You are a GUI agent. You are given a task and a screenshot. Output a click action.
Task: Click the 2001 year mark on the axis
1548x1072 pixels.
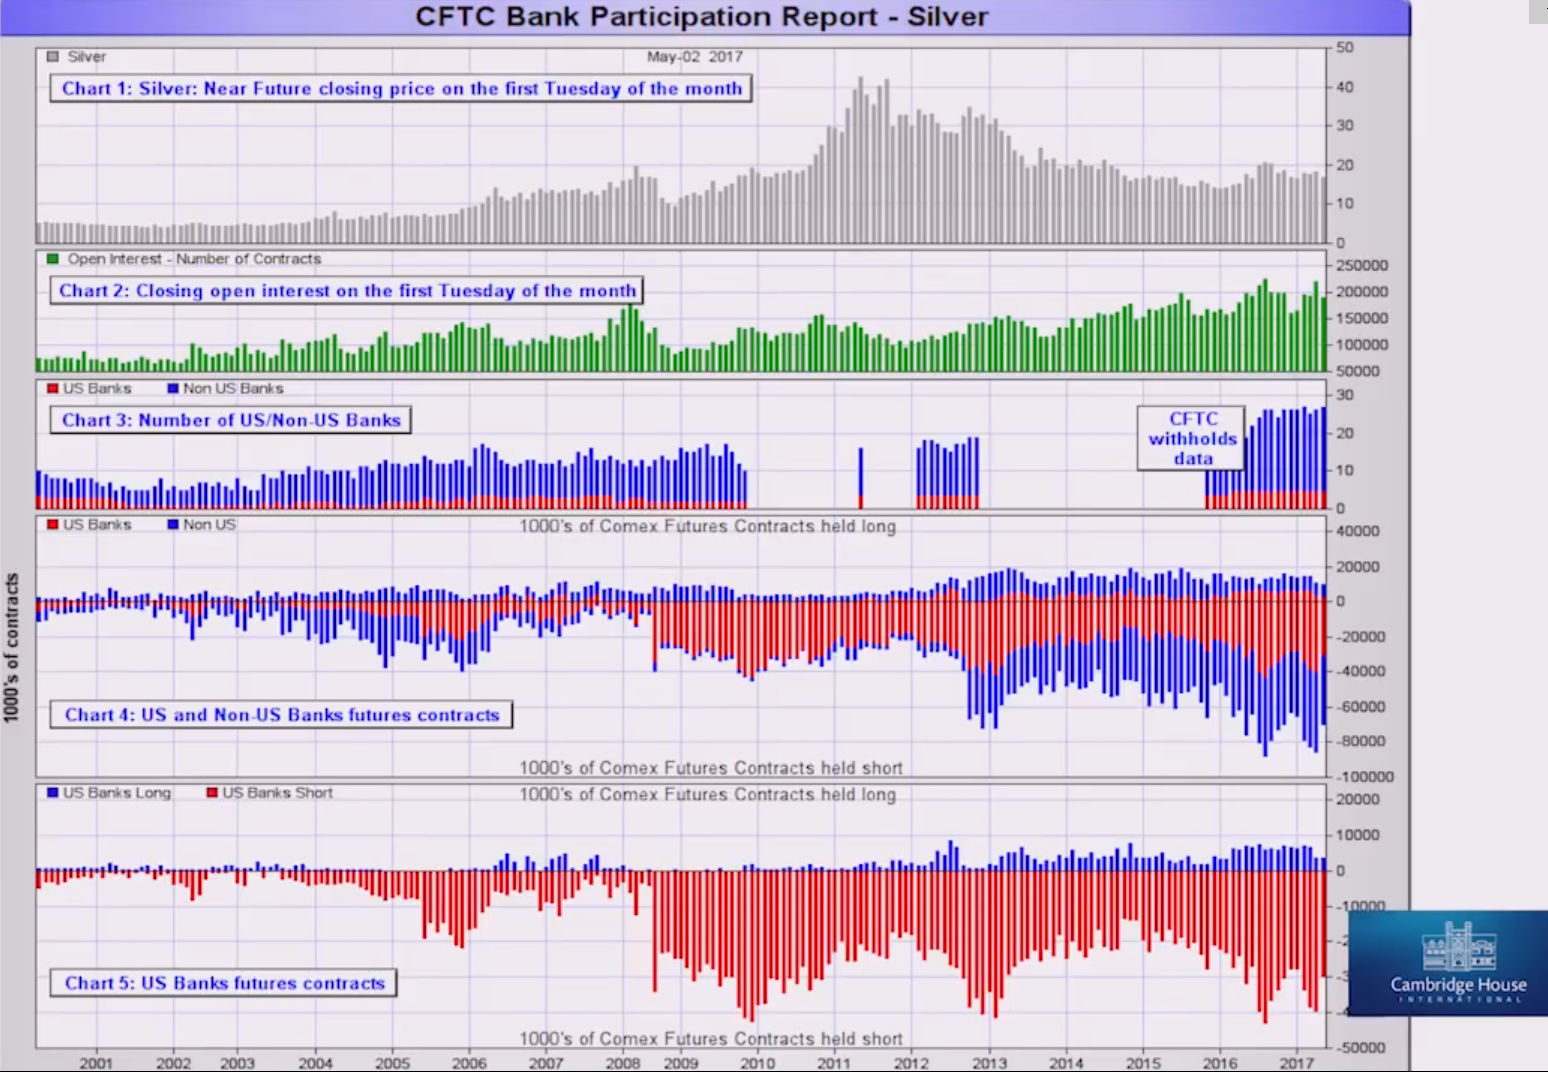[x=96, y=1063]
